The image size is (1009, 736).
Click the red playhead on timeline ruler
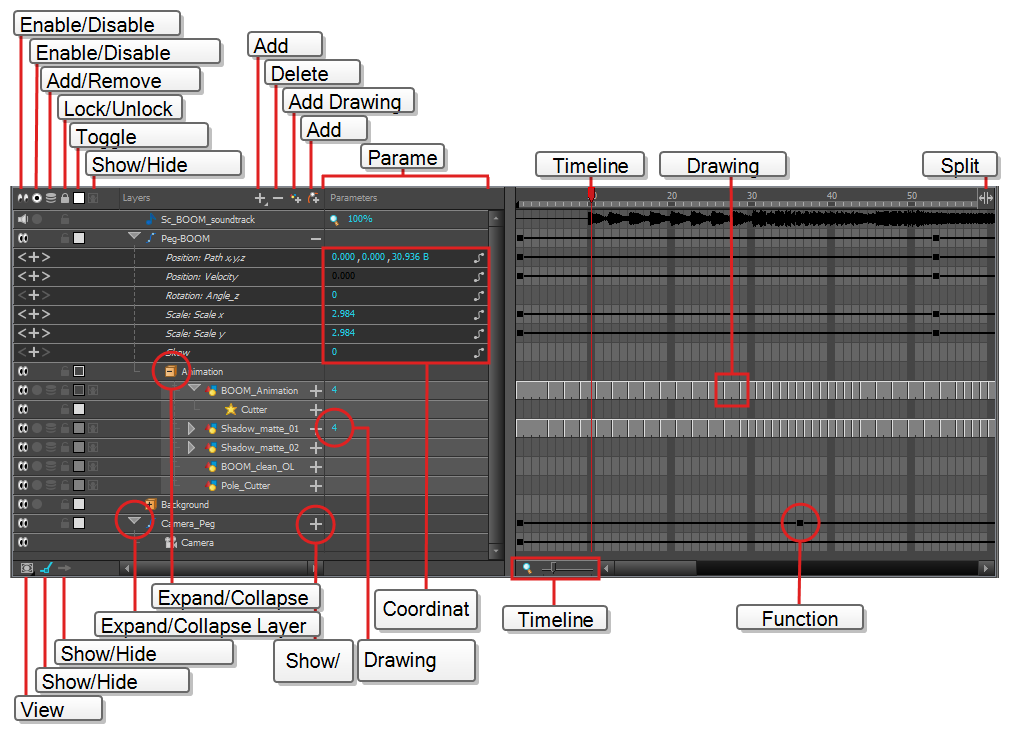pyautogui.click(x=592, y=195)
